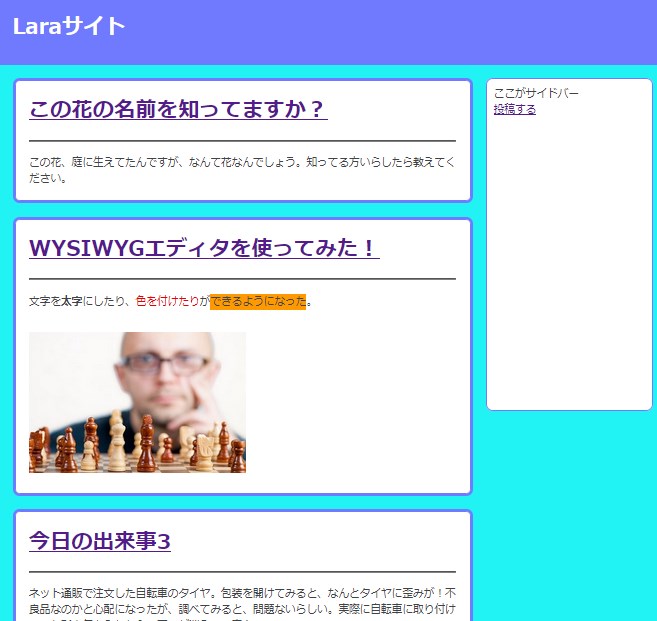657x621 pixels.
Task: Click the flower post body paragraph
Action: [x=241, y=170]
